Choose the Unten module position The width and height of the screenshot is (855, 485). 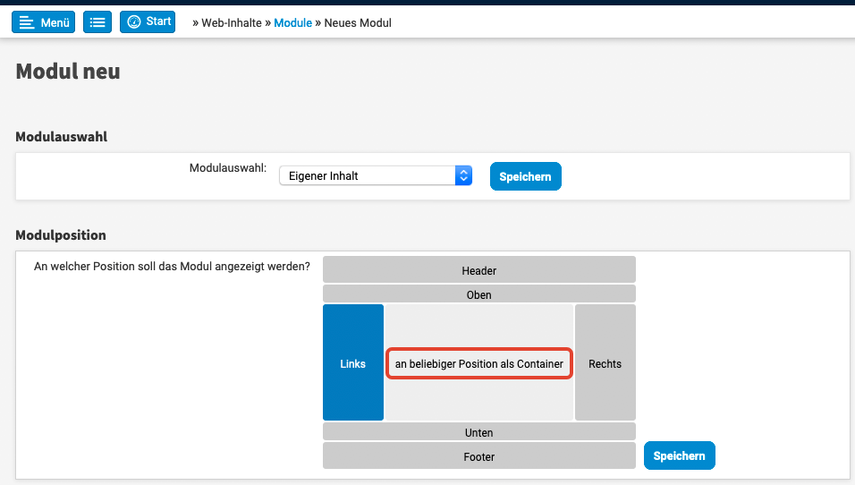point(479,432)
